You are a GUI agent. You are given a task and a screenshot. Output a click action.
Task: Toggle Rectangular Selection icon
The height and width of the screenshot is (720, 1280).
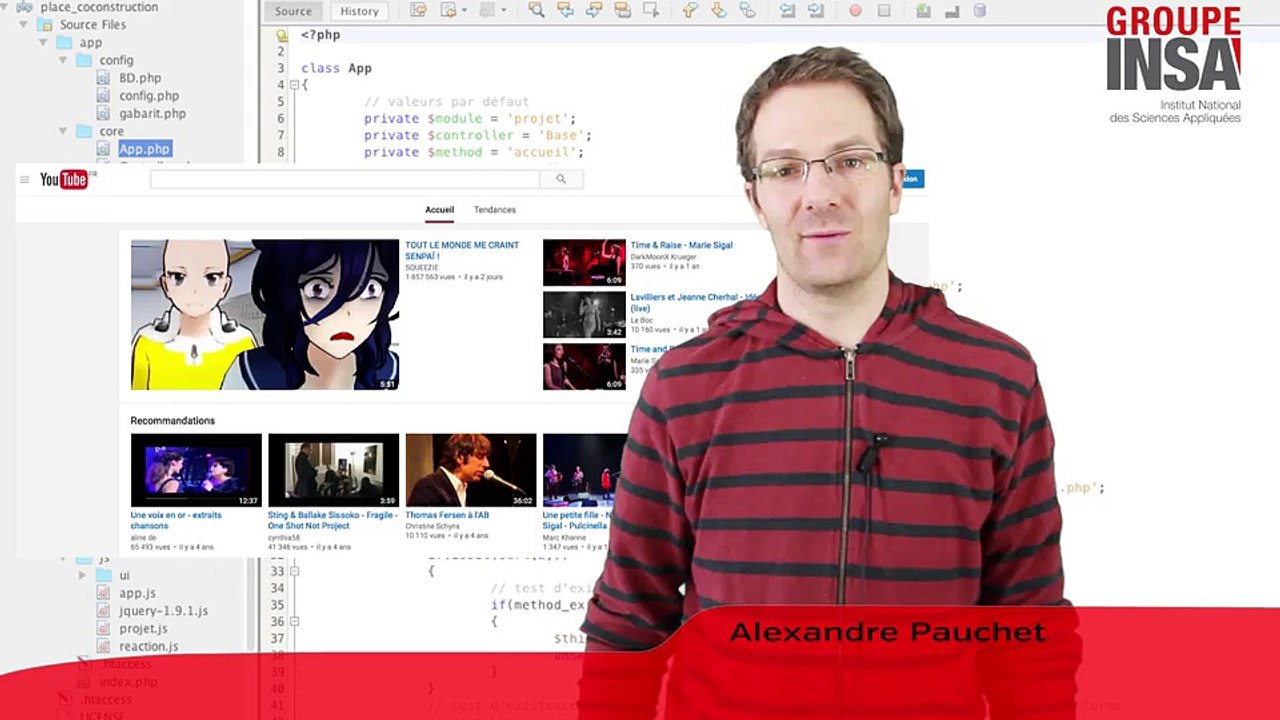(x=651, y=11)
